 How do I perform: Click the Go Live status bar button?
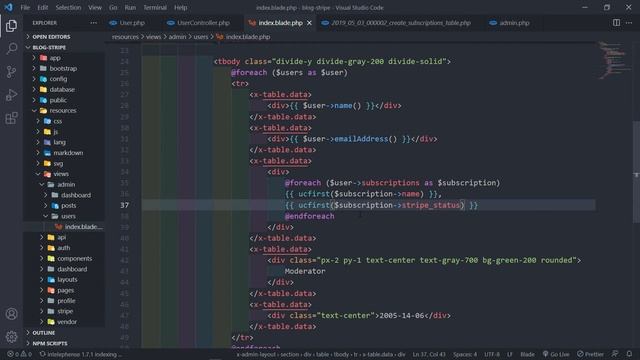[x=556, y=354]
